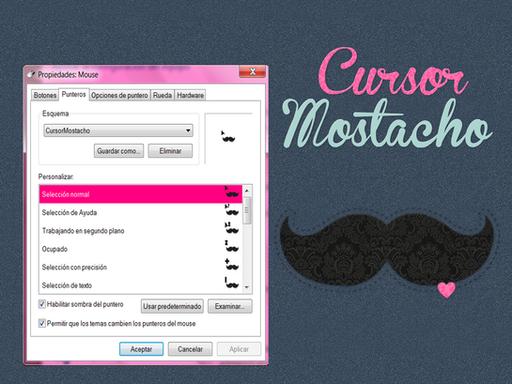
Task: Select the Selección de texto row
Action: click(140, 285)
